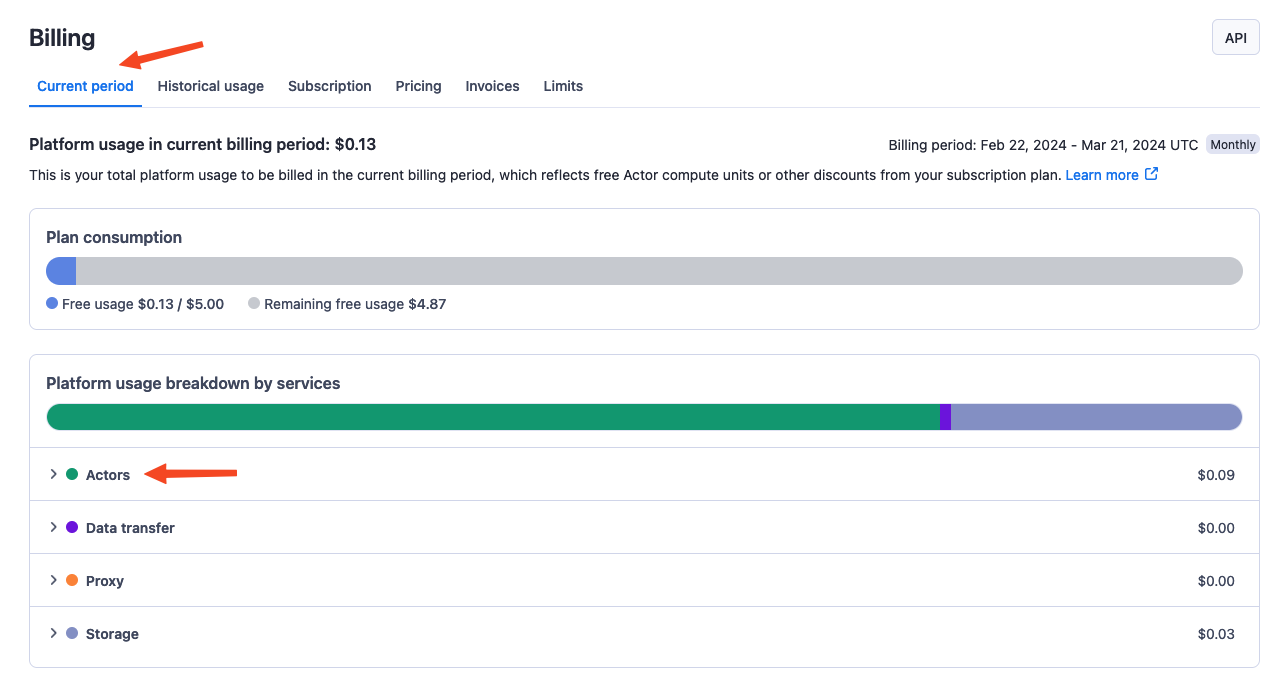
Task: Expand the Data transfer usage row
Action: point(53,527)
